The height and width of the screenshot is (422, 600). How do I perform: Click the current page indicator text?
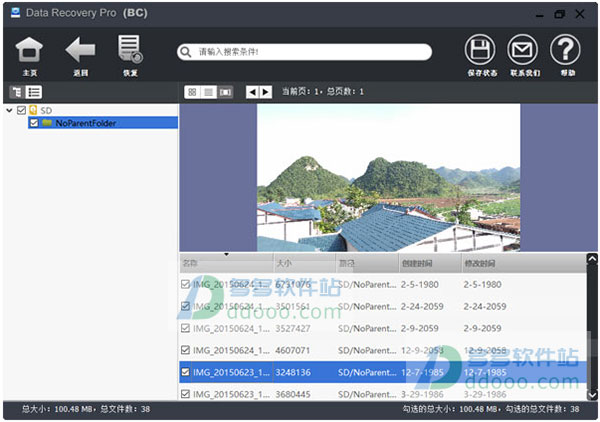coord(323,91)
